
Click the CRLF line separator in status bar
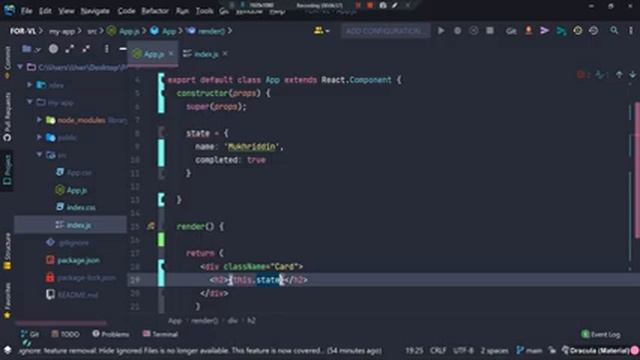[x=438, y=350]
